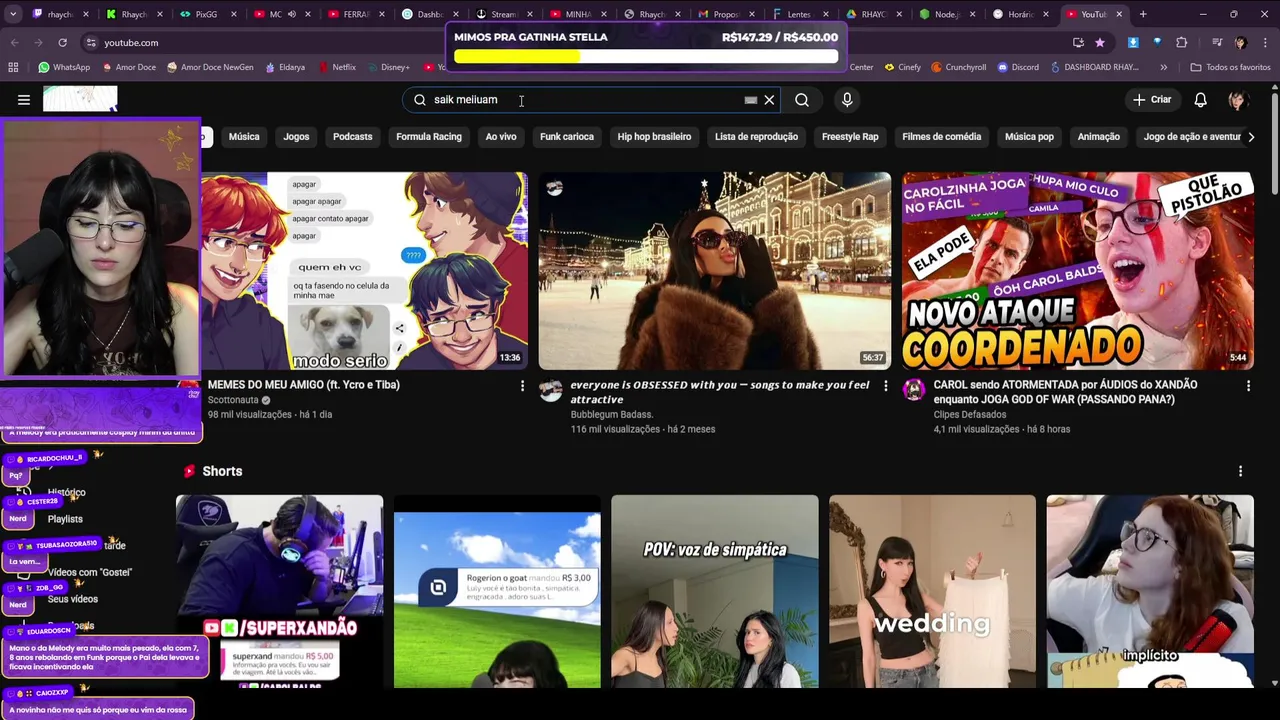The height and width of the screenshot is (720, 1280).
Task: Switch to the Node.js tab
Action: click(x=949, y=14)
